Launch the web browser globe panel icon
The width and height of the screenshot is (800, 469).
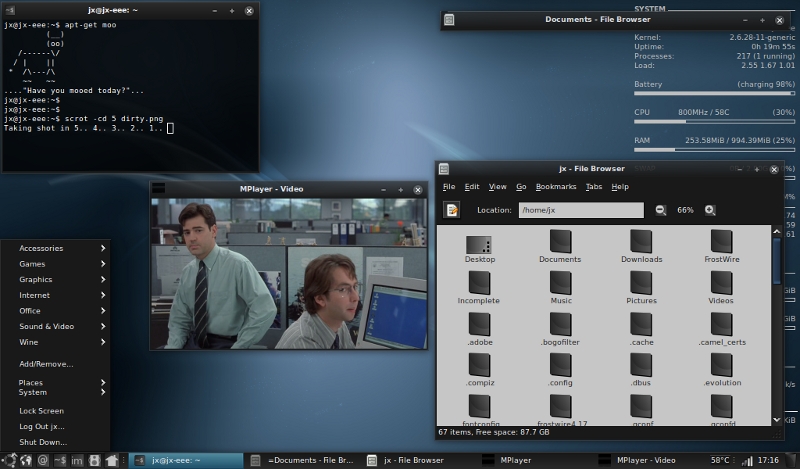[26, 460]
